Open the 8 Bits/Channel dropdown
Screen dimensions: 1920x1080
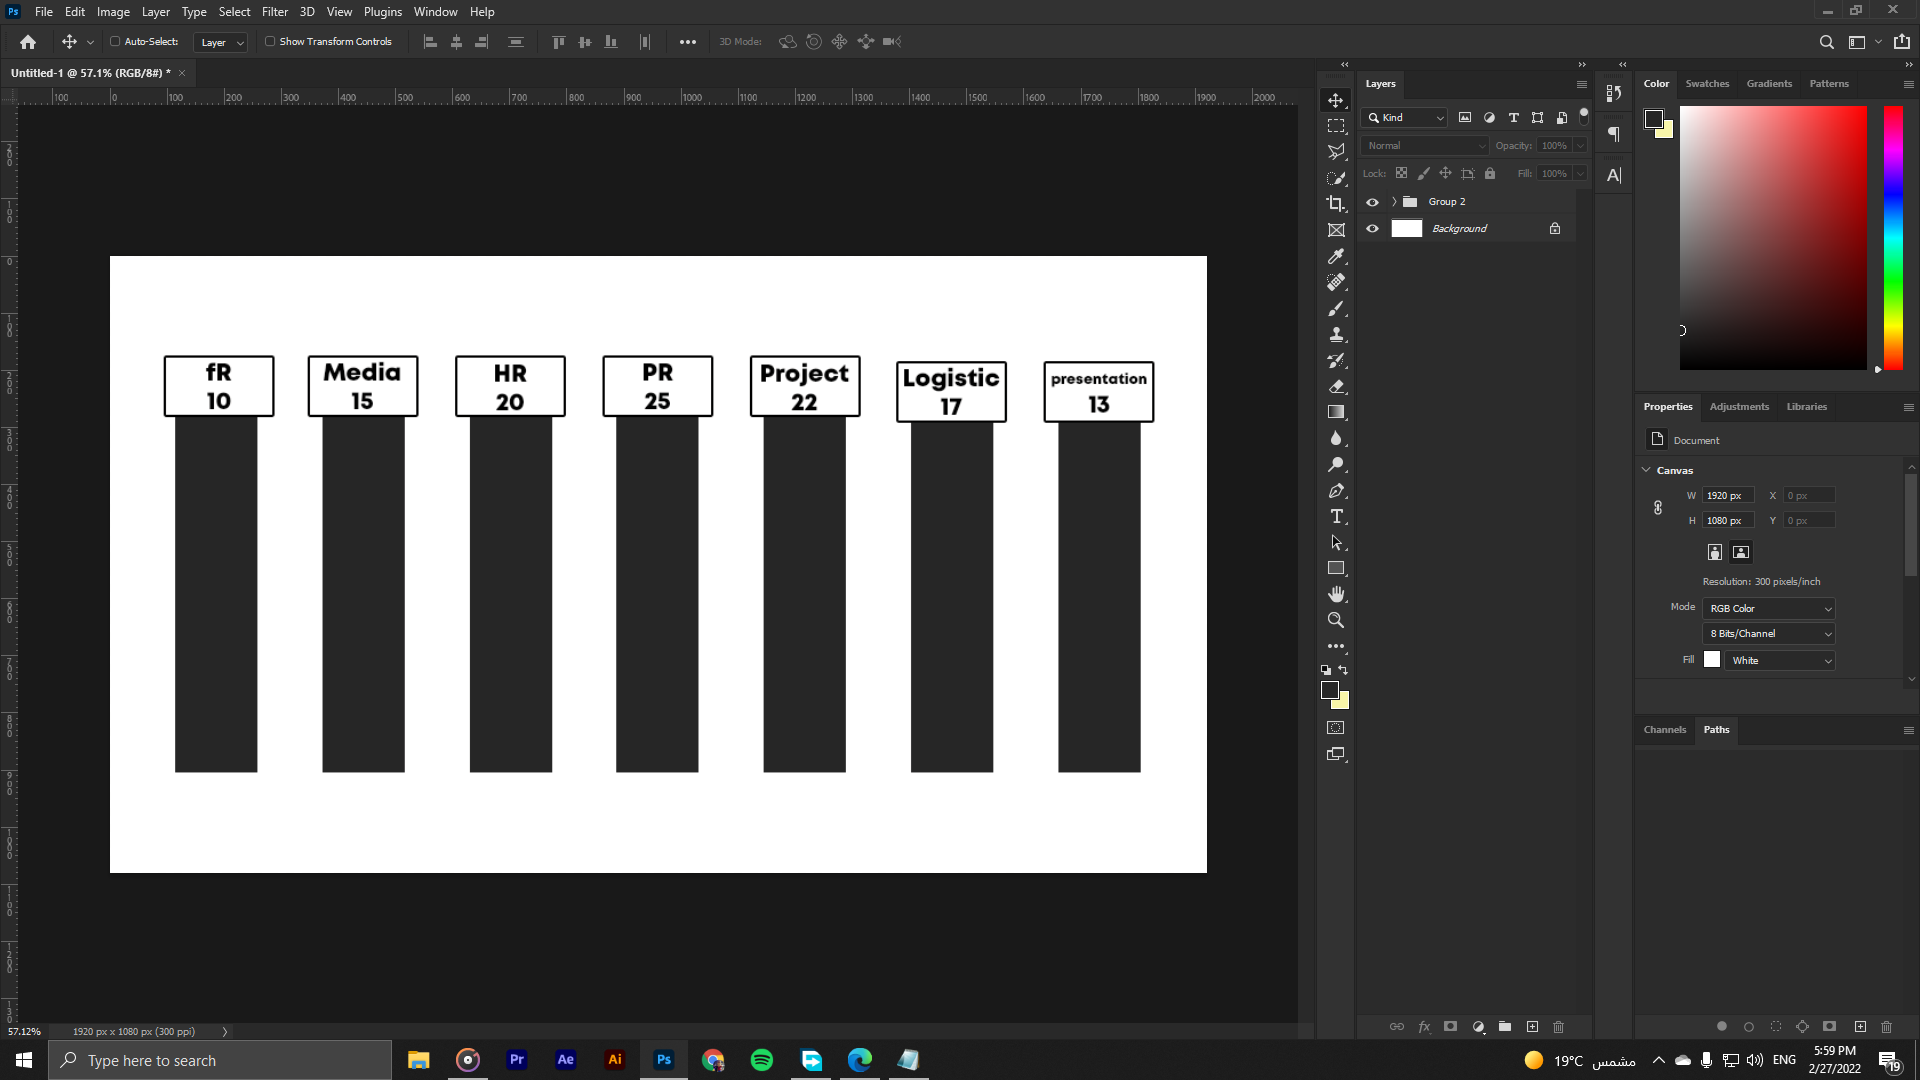1769,634
